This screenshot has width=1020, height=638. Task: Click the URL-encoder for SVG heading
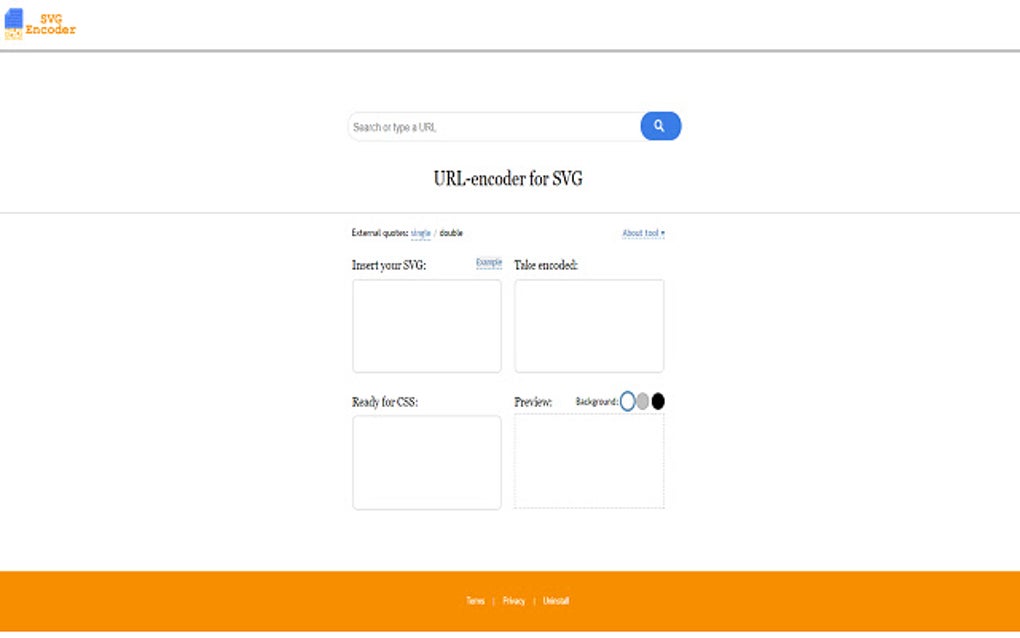[x=510, y=177]
